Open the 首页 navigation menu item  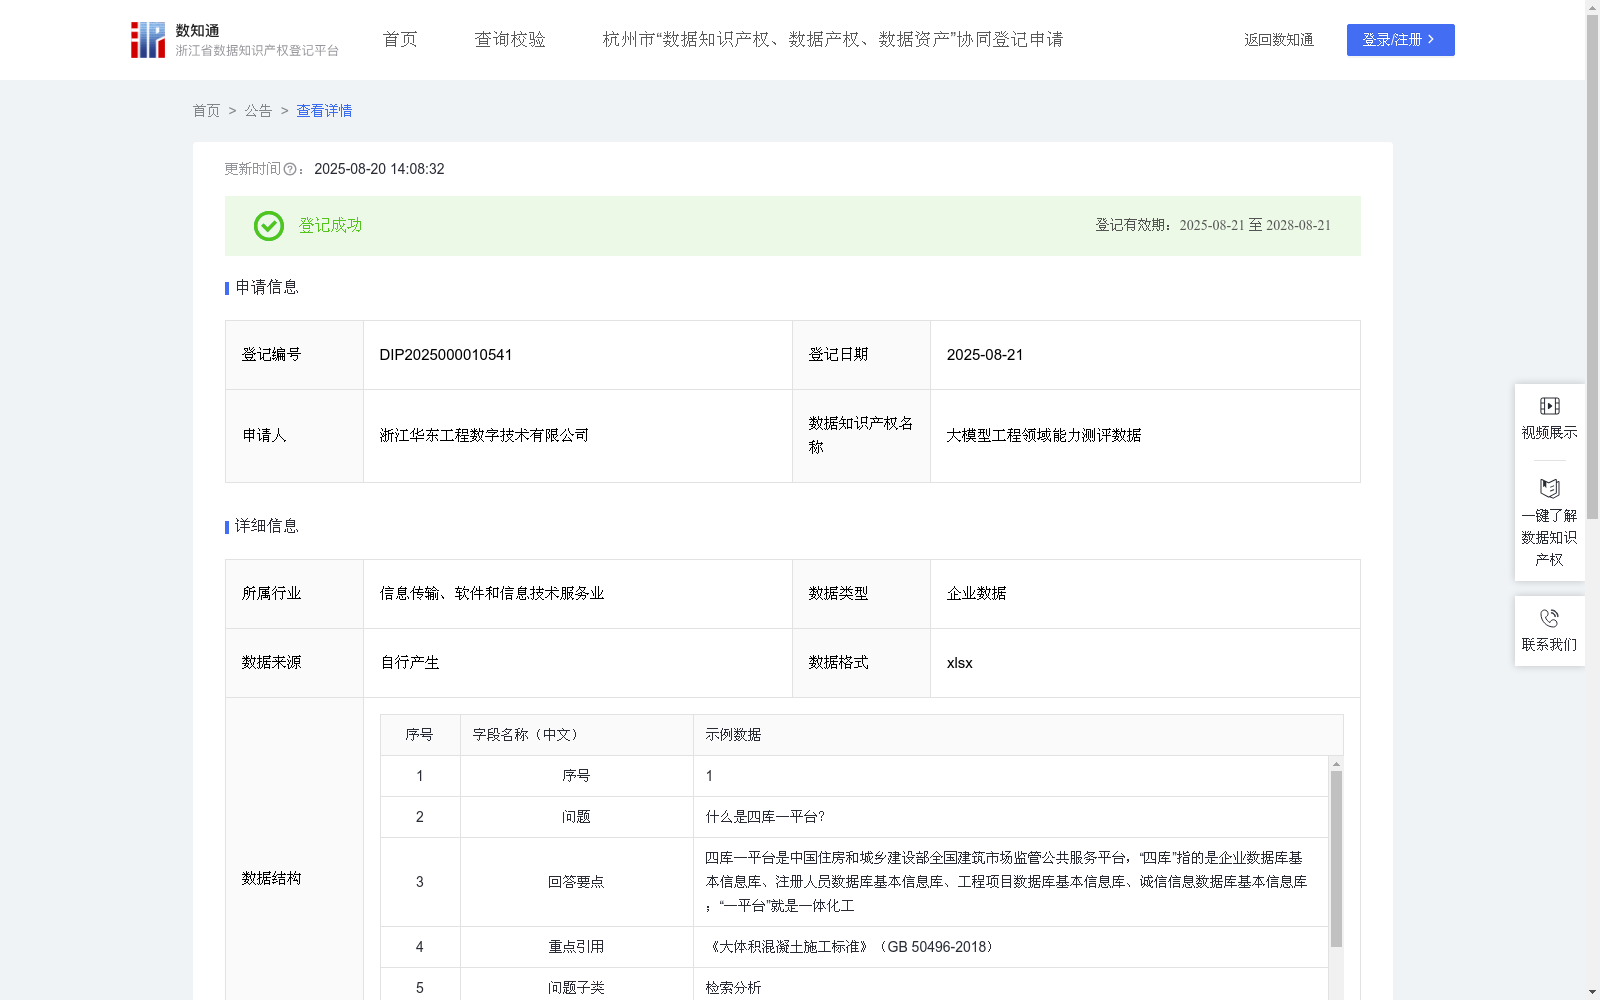pyautogui.click(x=400, y=39)
